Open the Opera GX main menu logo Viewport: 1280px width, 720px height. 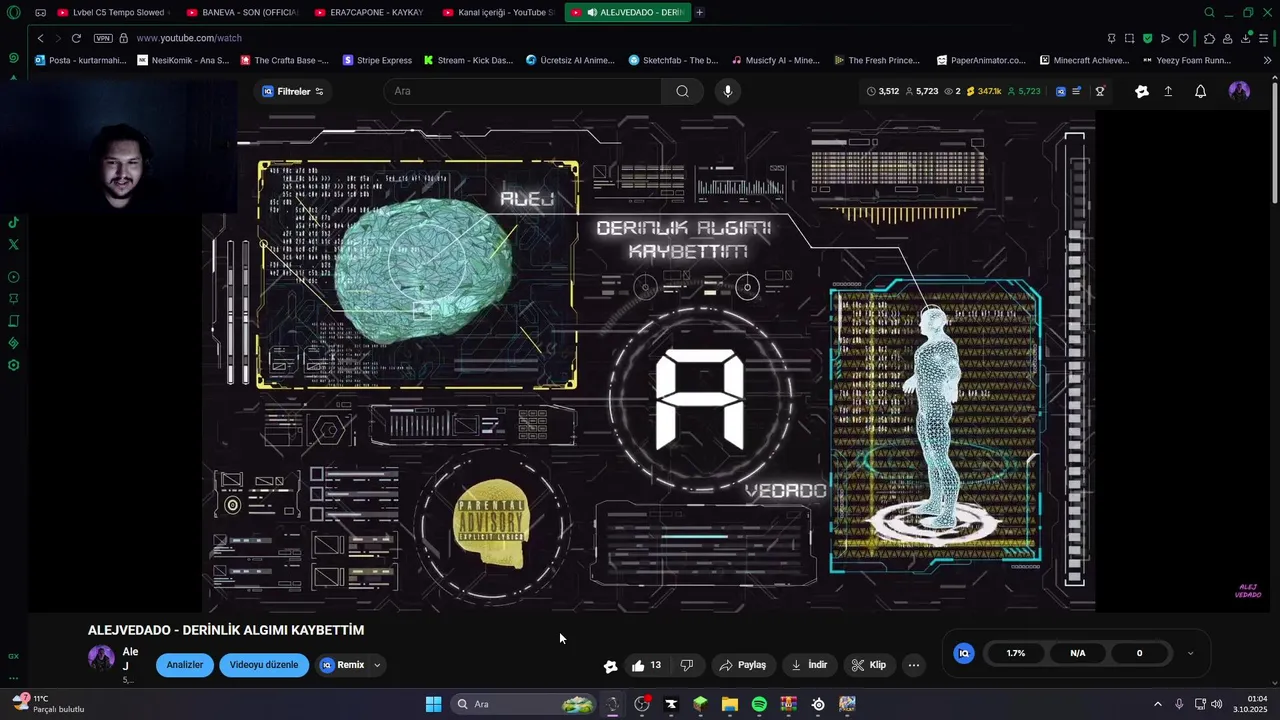click(x=13, y=12)
